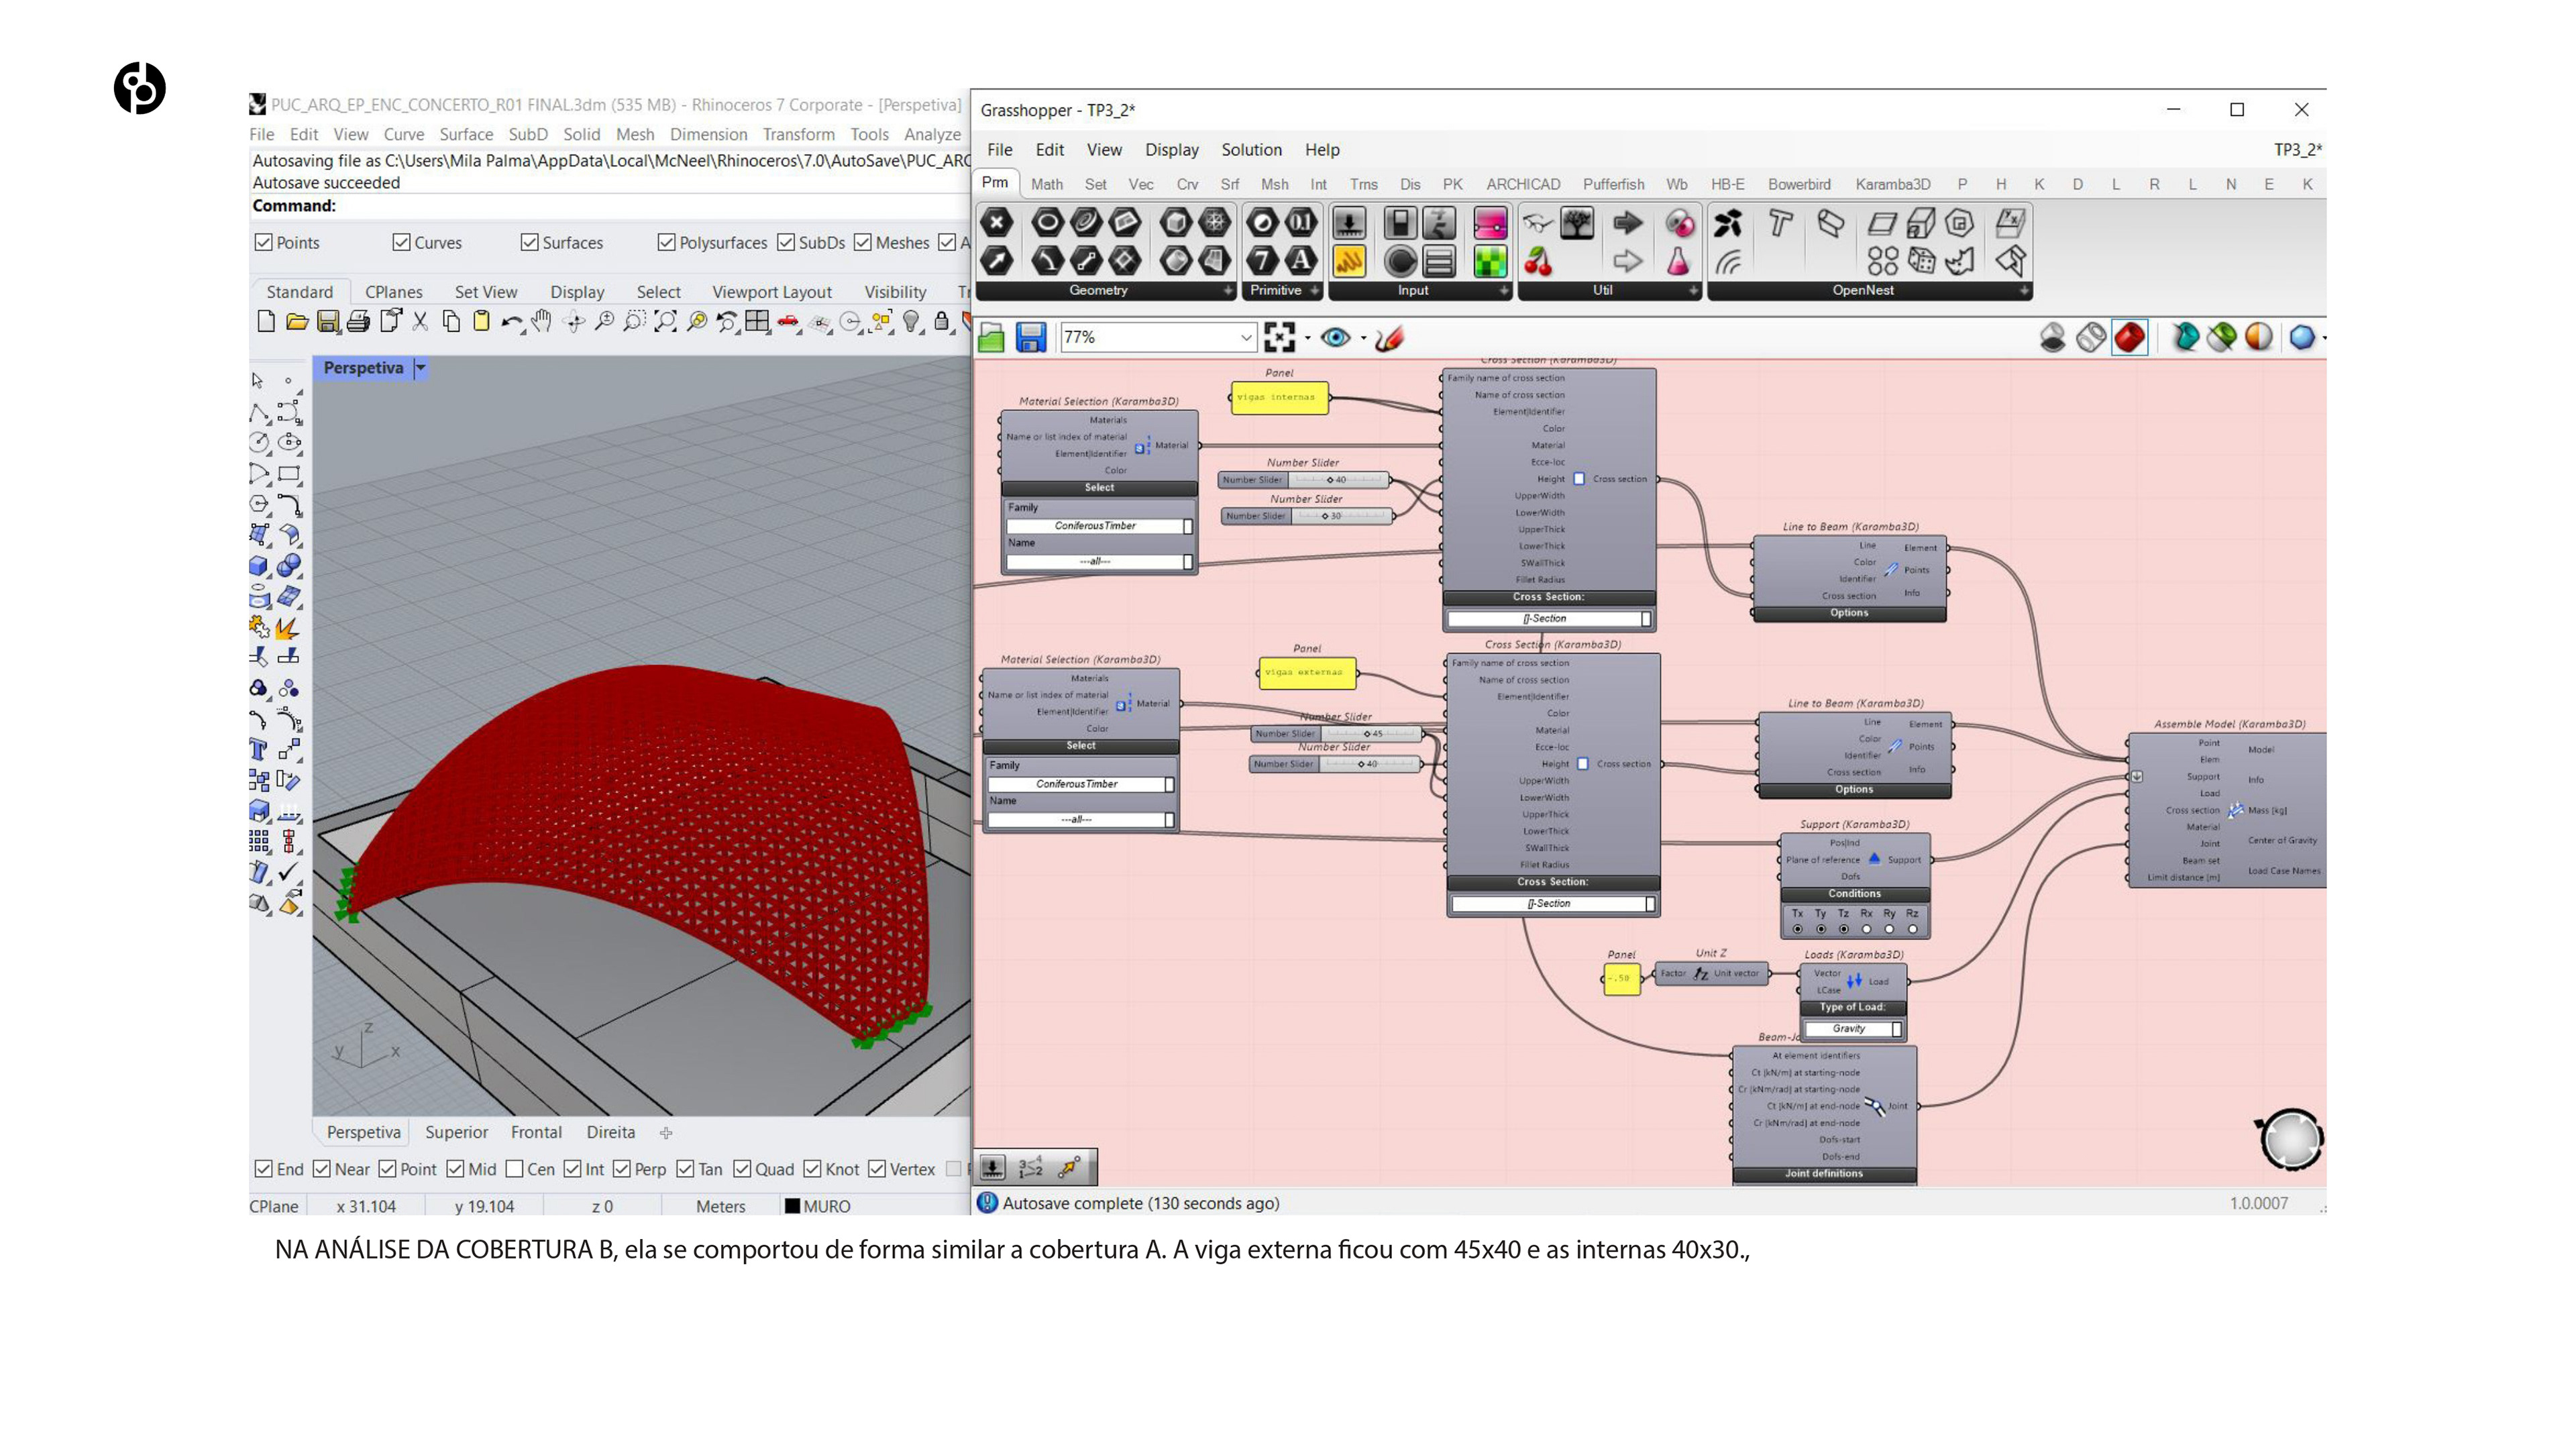Click the zoom extents canvas icon
The width and height of the screenshot is (2576, 1449).
(x=1279, y=337)
